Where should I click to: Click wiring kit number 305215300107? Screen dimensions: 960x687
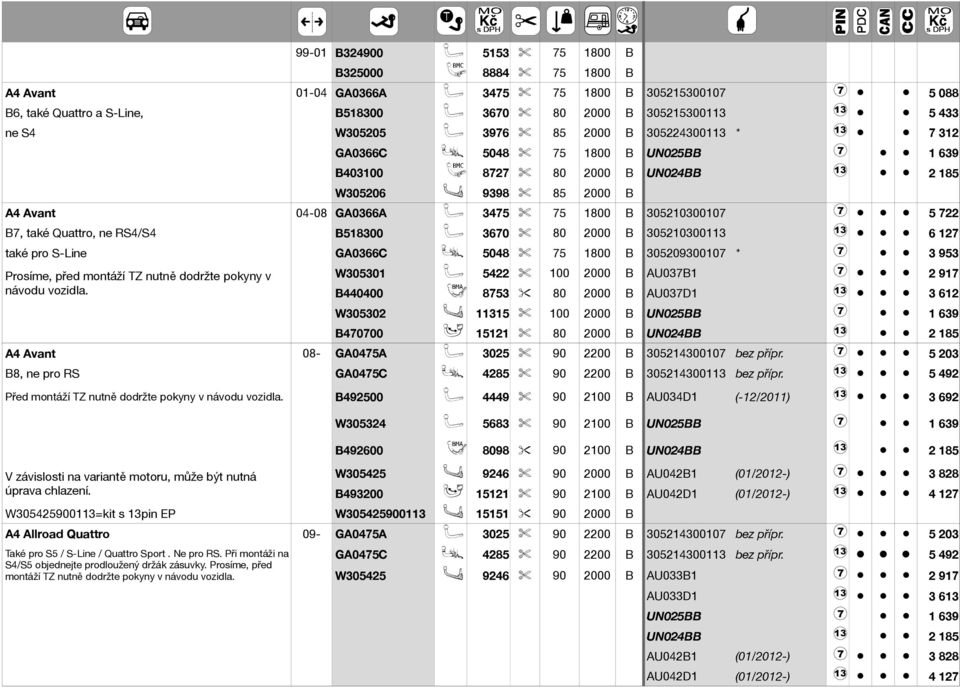coord(686,93)
